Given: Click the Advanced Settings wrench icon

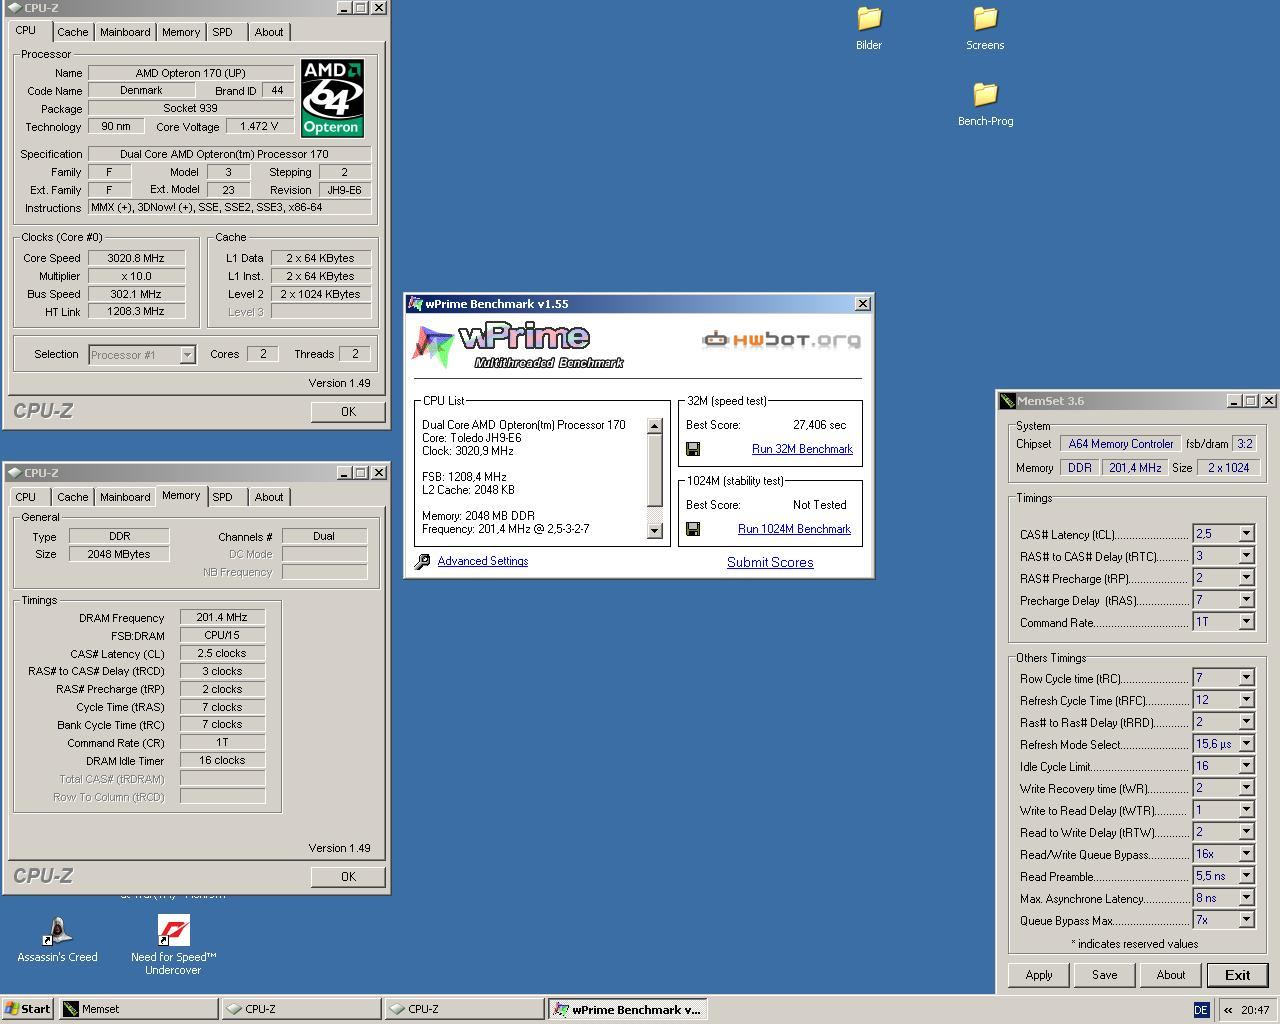Looking at the screenshot, I should (x=422, y=561).
